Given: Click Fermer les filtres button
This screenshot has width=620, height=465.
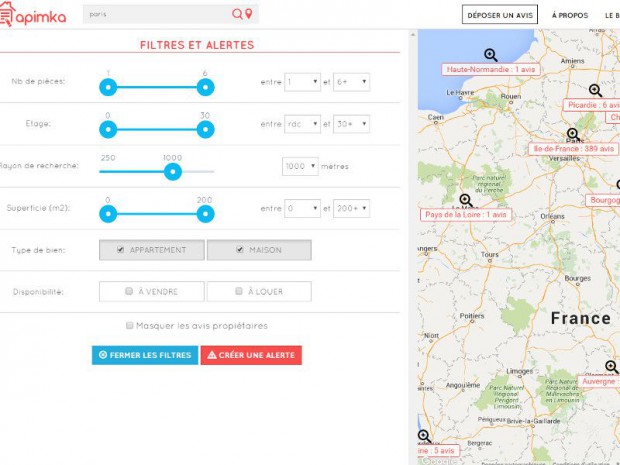Looking at the screenshot, I should [x=145, y=355].
